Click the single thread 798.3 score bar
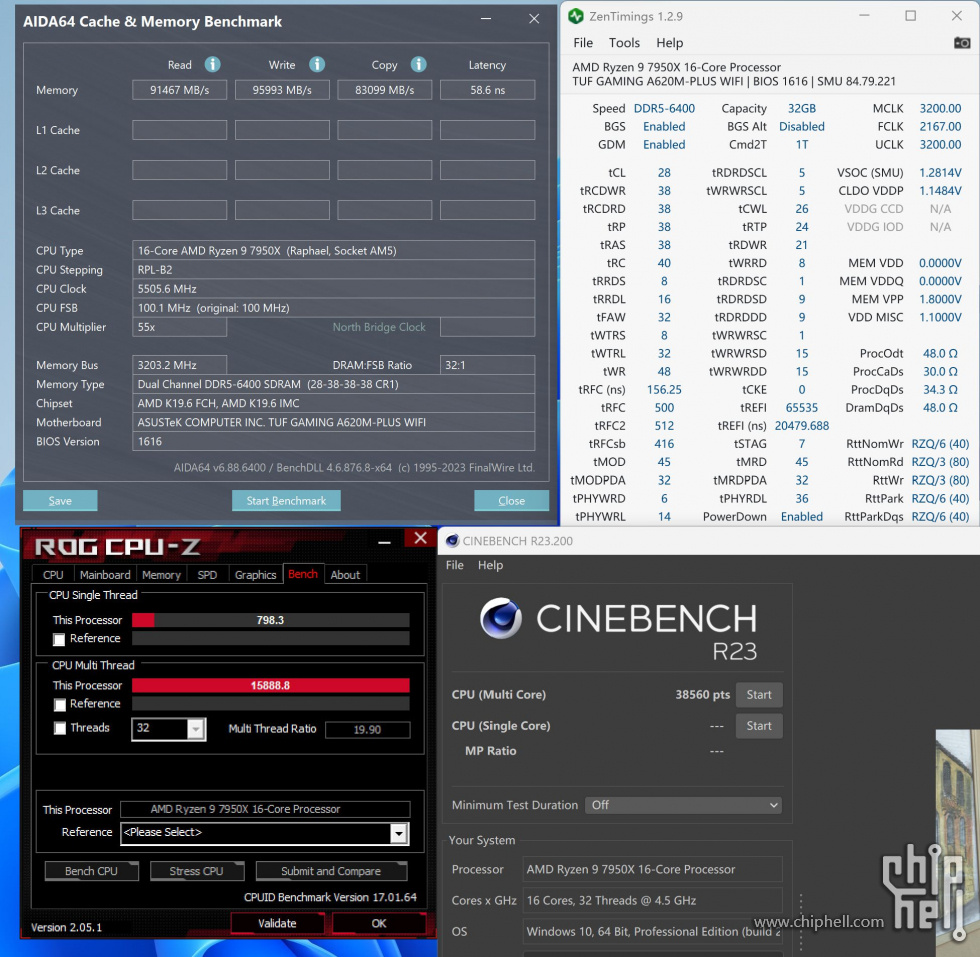The image size is (980, 957). (271, 620)
